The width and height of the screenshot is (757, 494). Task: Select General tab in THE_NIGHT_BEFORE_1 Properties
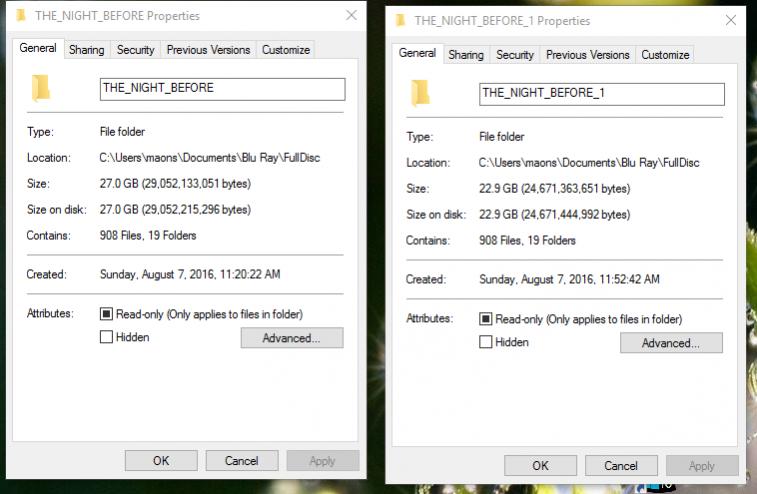417,53
